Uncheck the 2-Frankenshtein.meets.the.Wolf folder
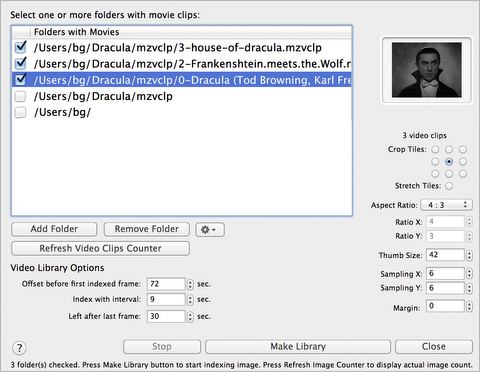 click(21, 63)
